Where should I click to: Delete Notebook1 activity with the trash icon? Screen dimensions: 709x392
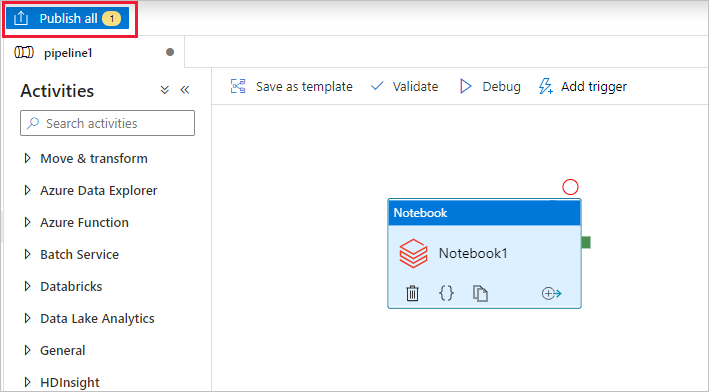pyautogui.click(x=412, y=293)
